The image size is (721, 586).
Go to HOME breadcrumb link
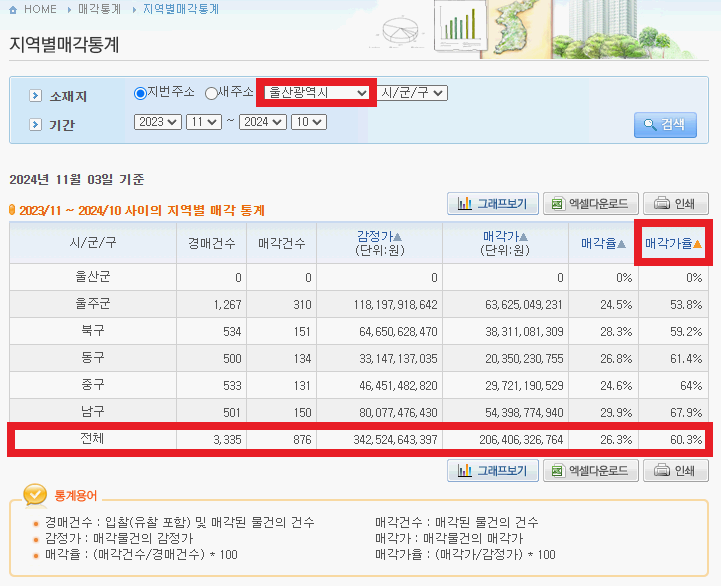pyautogui.click(x=40, y=9)
